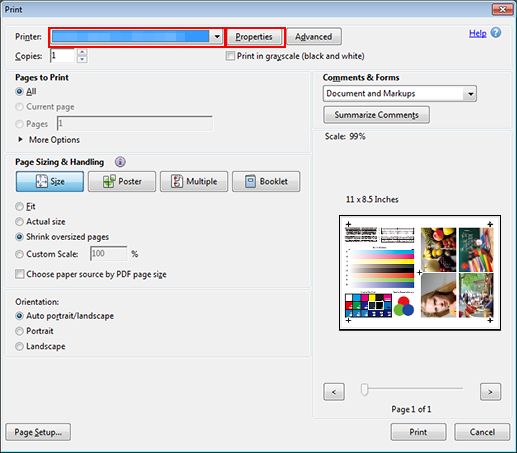Cancel the print dialog
Viewport: 517px width, 453px height.
(x=482, y=432)
